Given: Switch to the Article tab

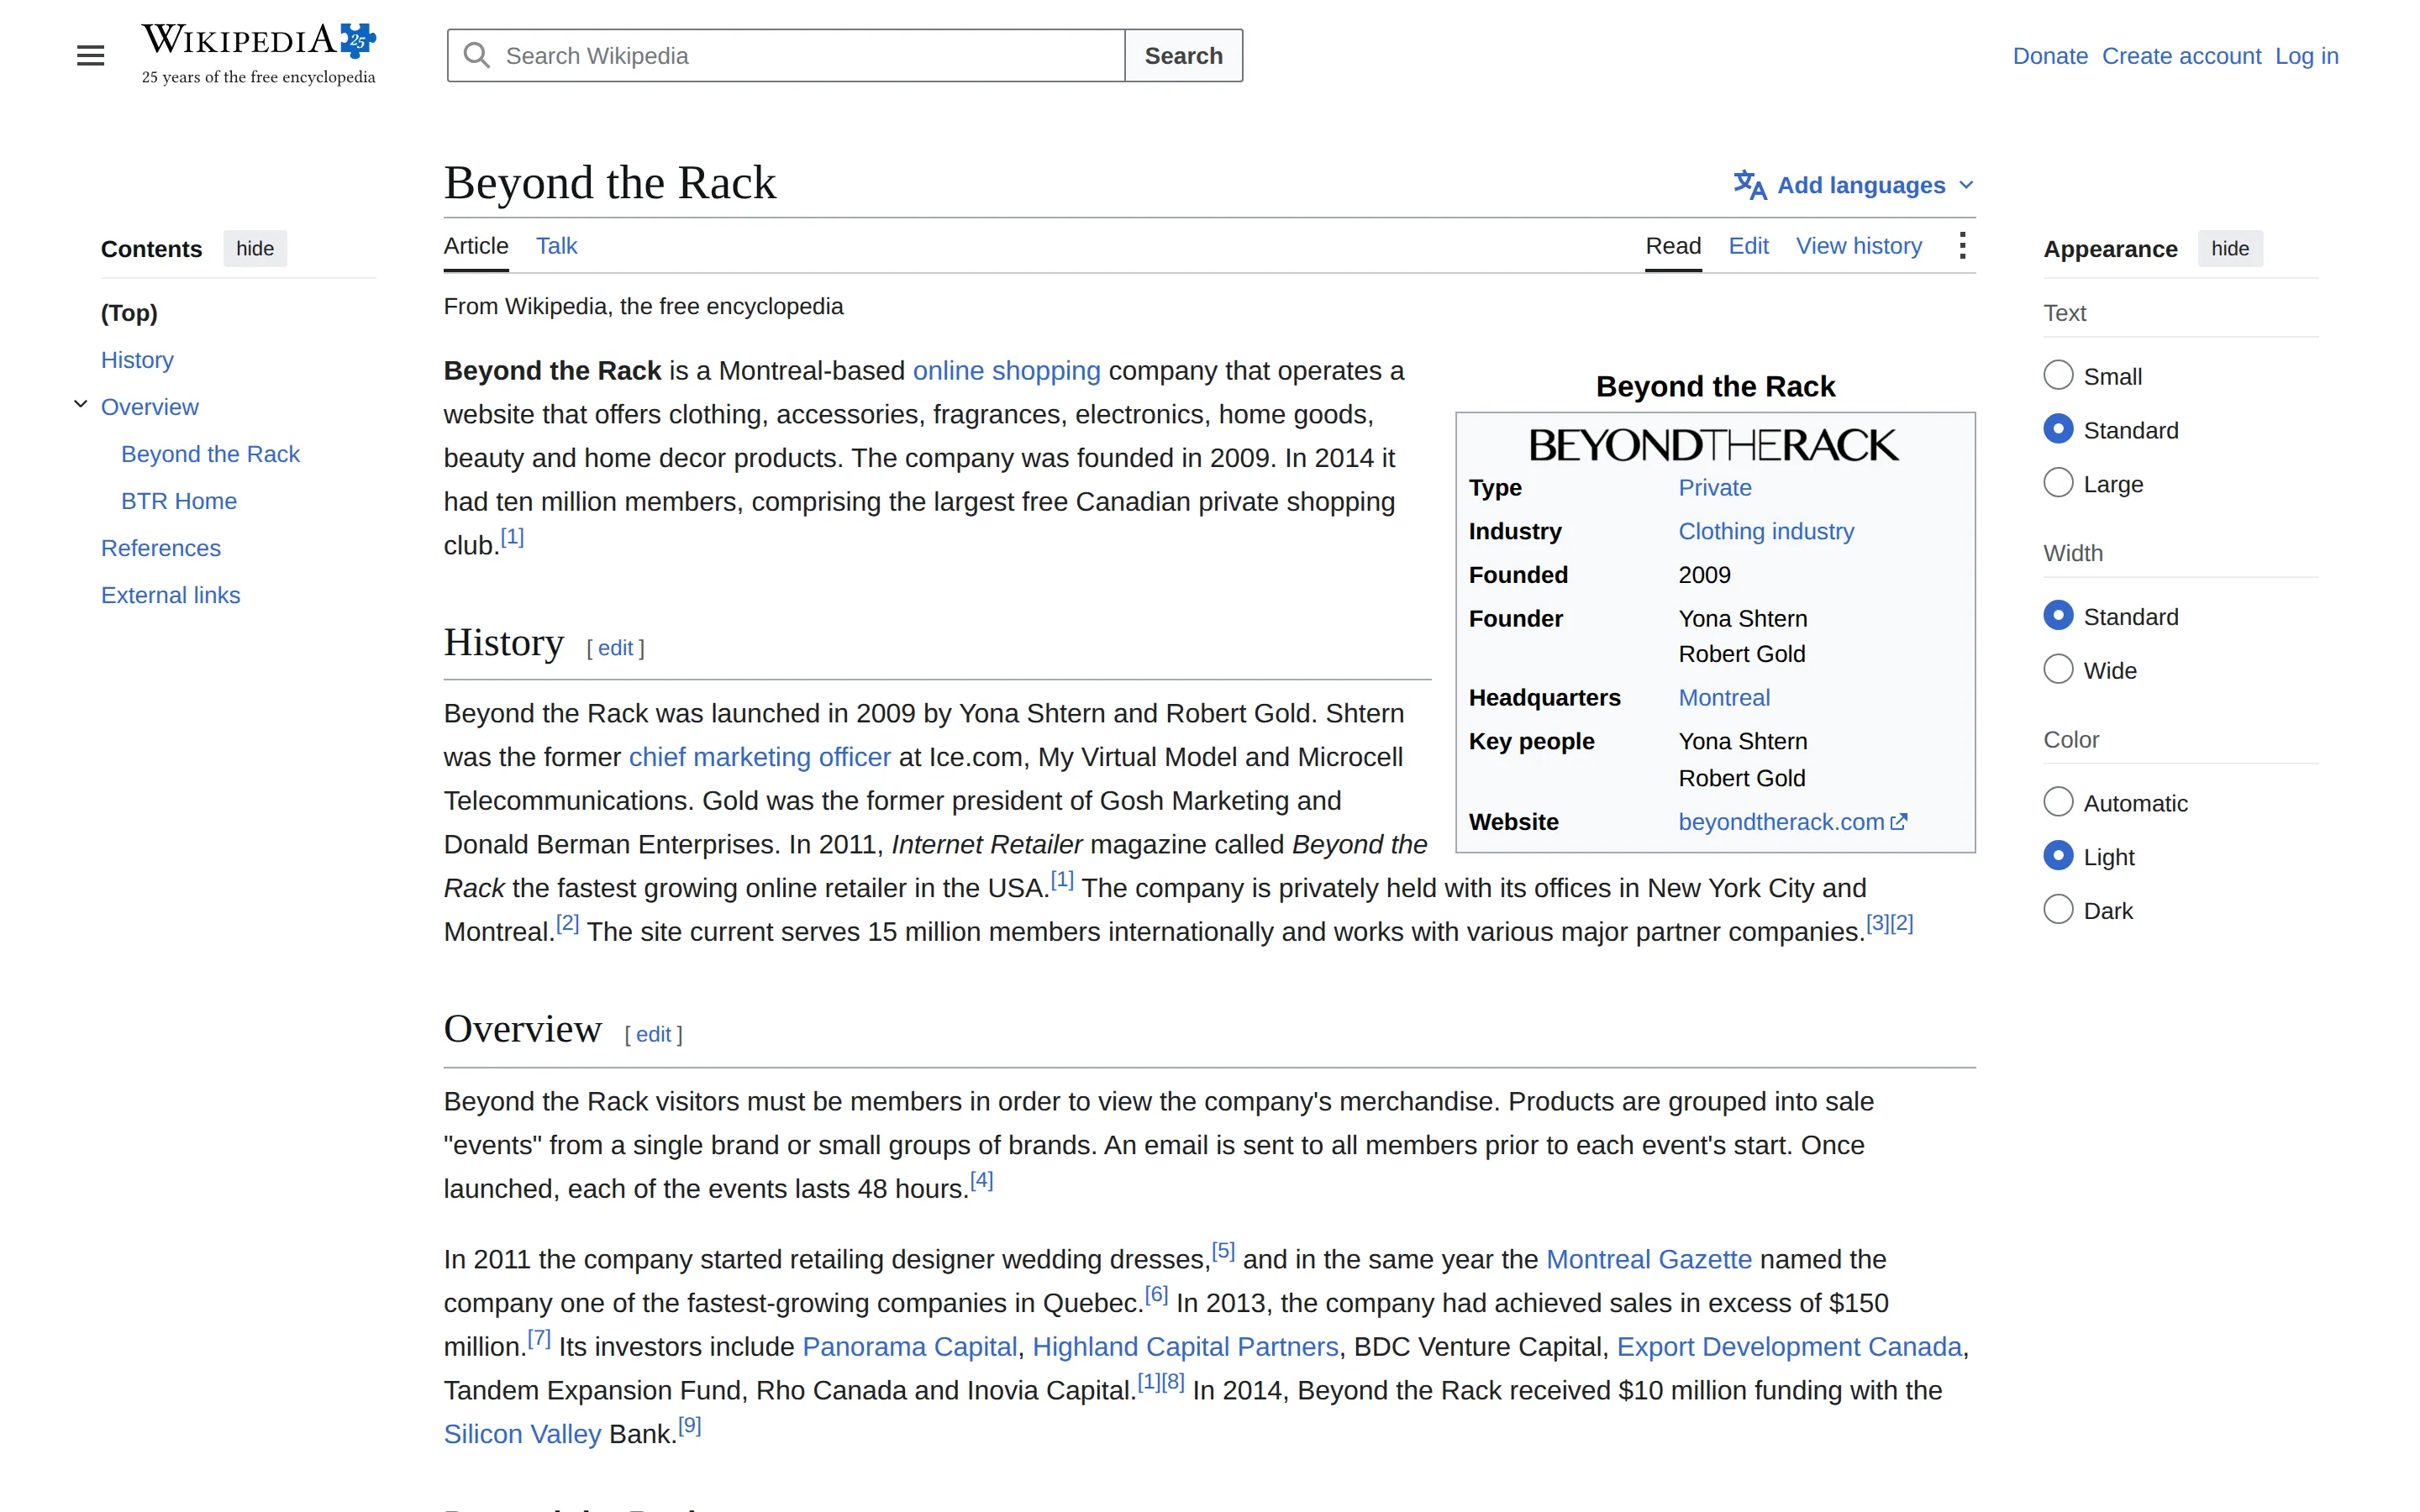Looking at the screenshot, I should (x=476, y=246).
